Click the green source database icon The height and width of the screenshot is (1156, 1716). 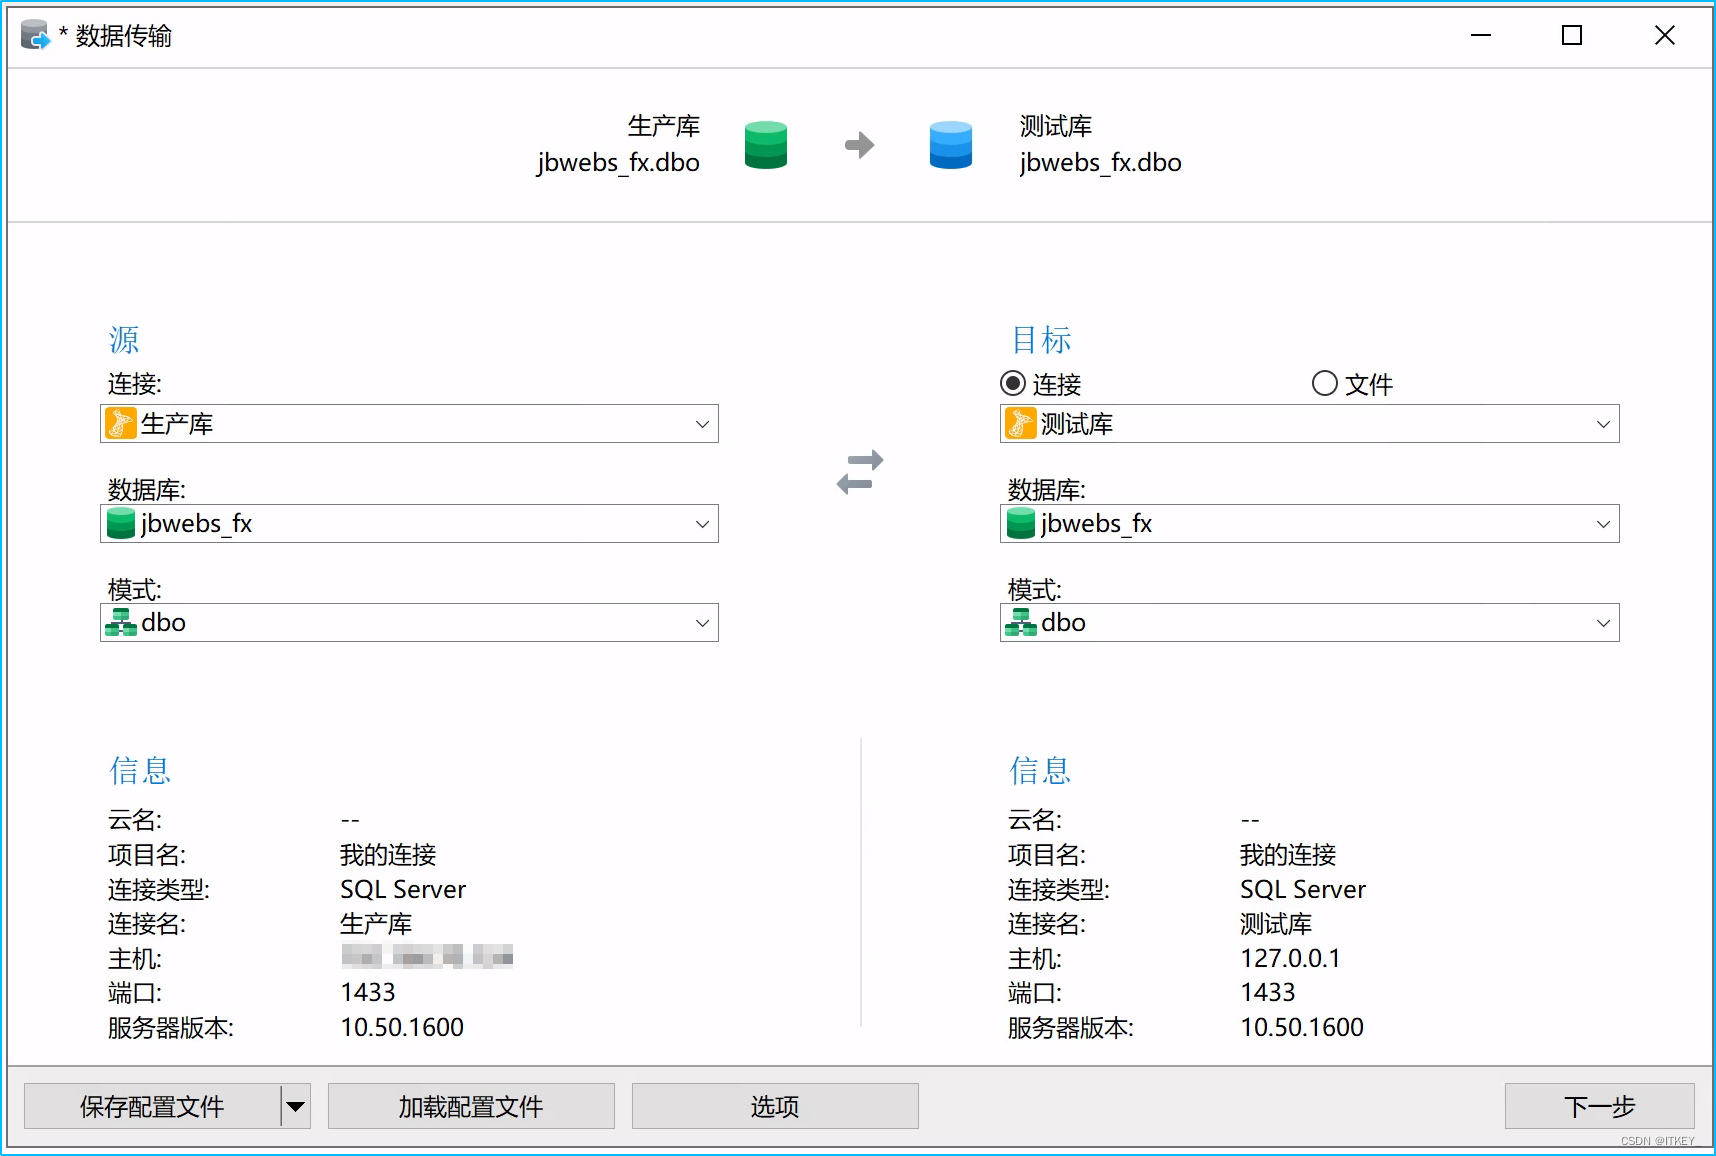pyautogui.click(x=765, y=144)
